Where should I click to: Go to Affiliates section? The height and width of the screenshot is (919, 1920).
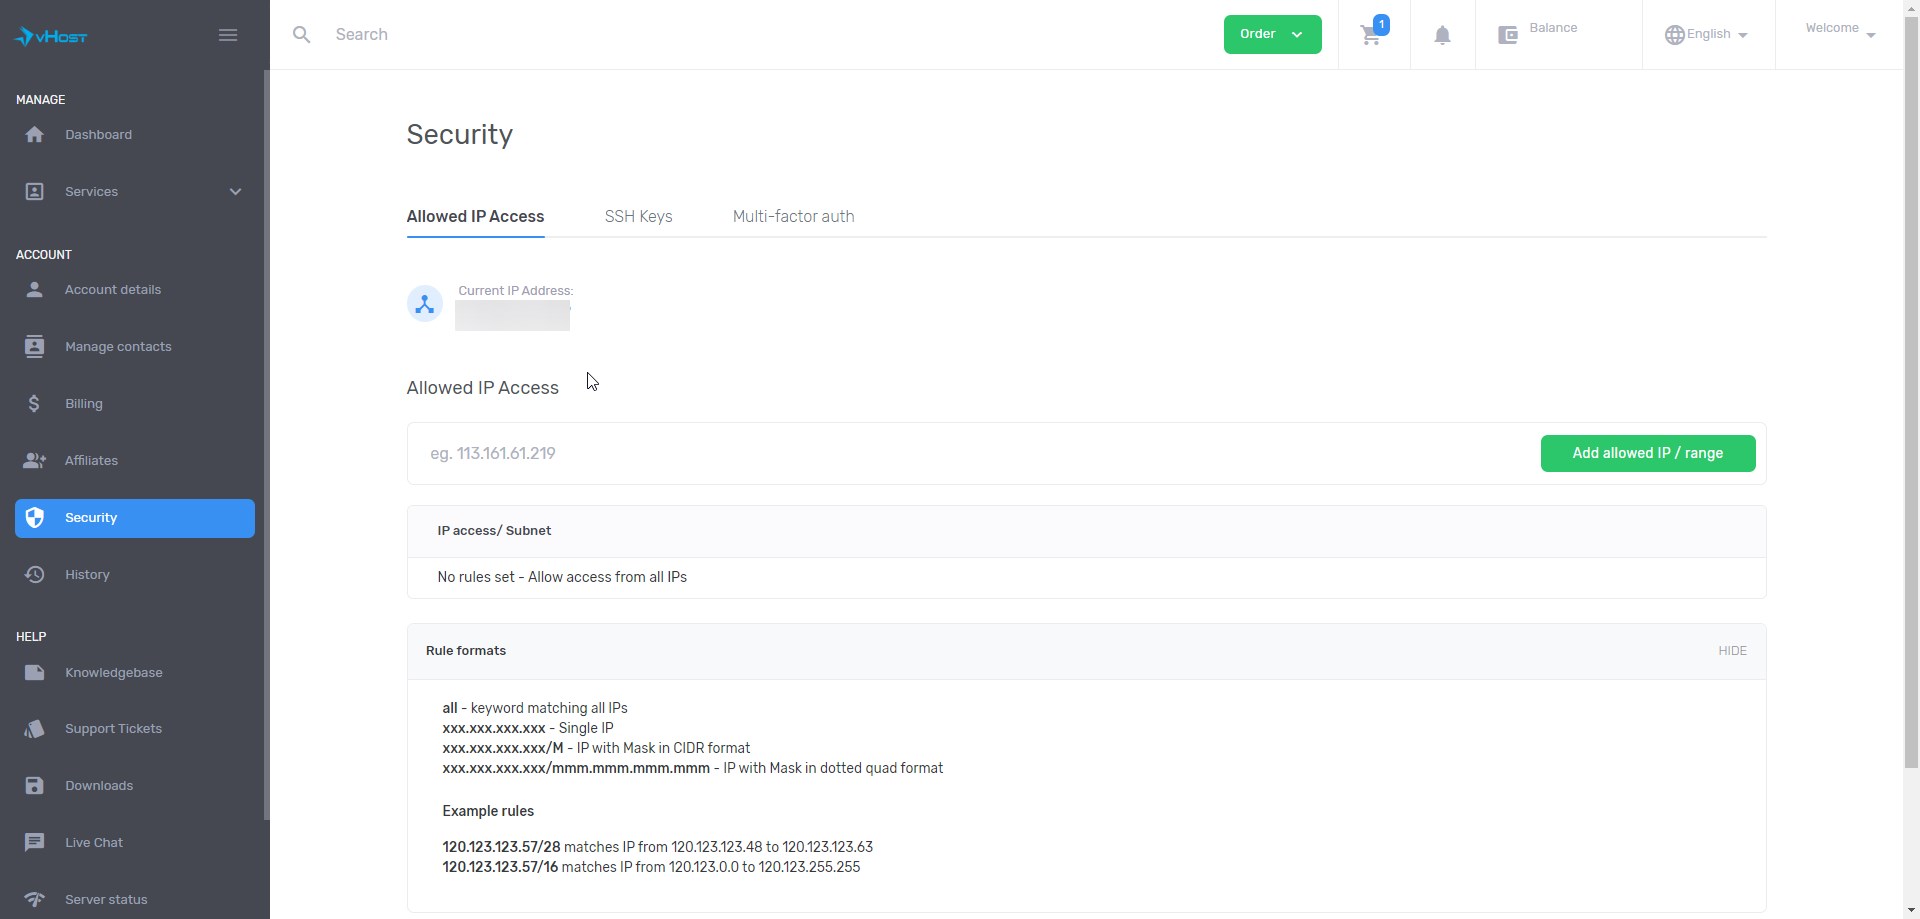(91, 461)
